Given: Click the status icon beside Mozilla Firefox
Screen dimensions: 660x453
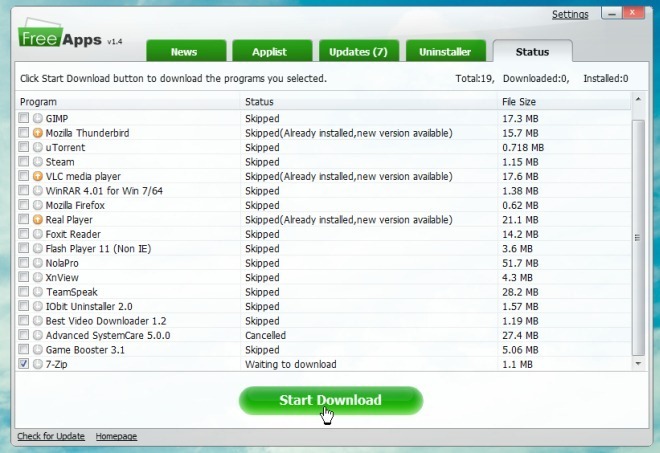Looking at the screenshot, I should click(38, 205).
